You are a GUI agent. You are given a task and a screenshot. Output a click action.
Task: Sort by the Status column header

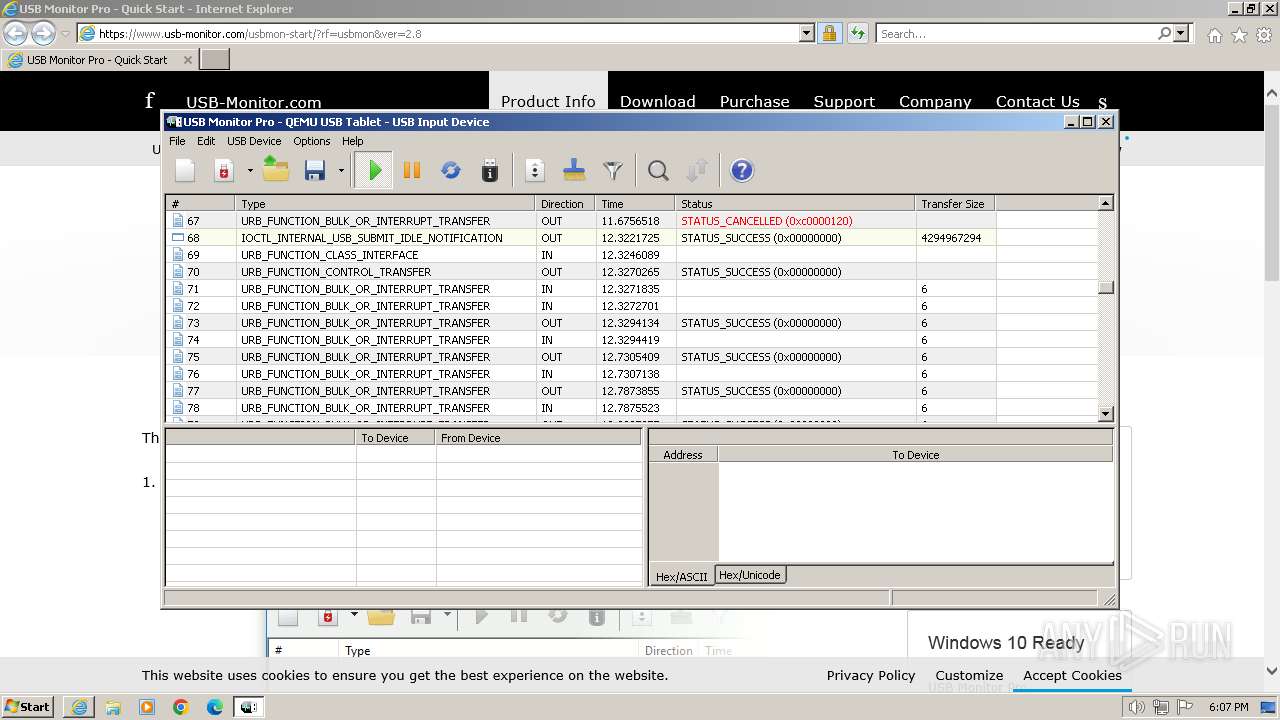coord(795,204)
